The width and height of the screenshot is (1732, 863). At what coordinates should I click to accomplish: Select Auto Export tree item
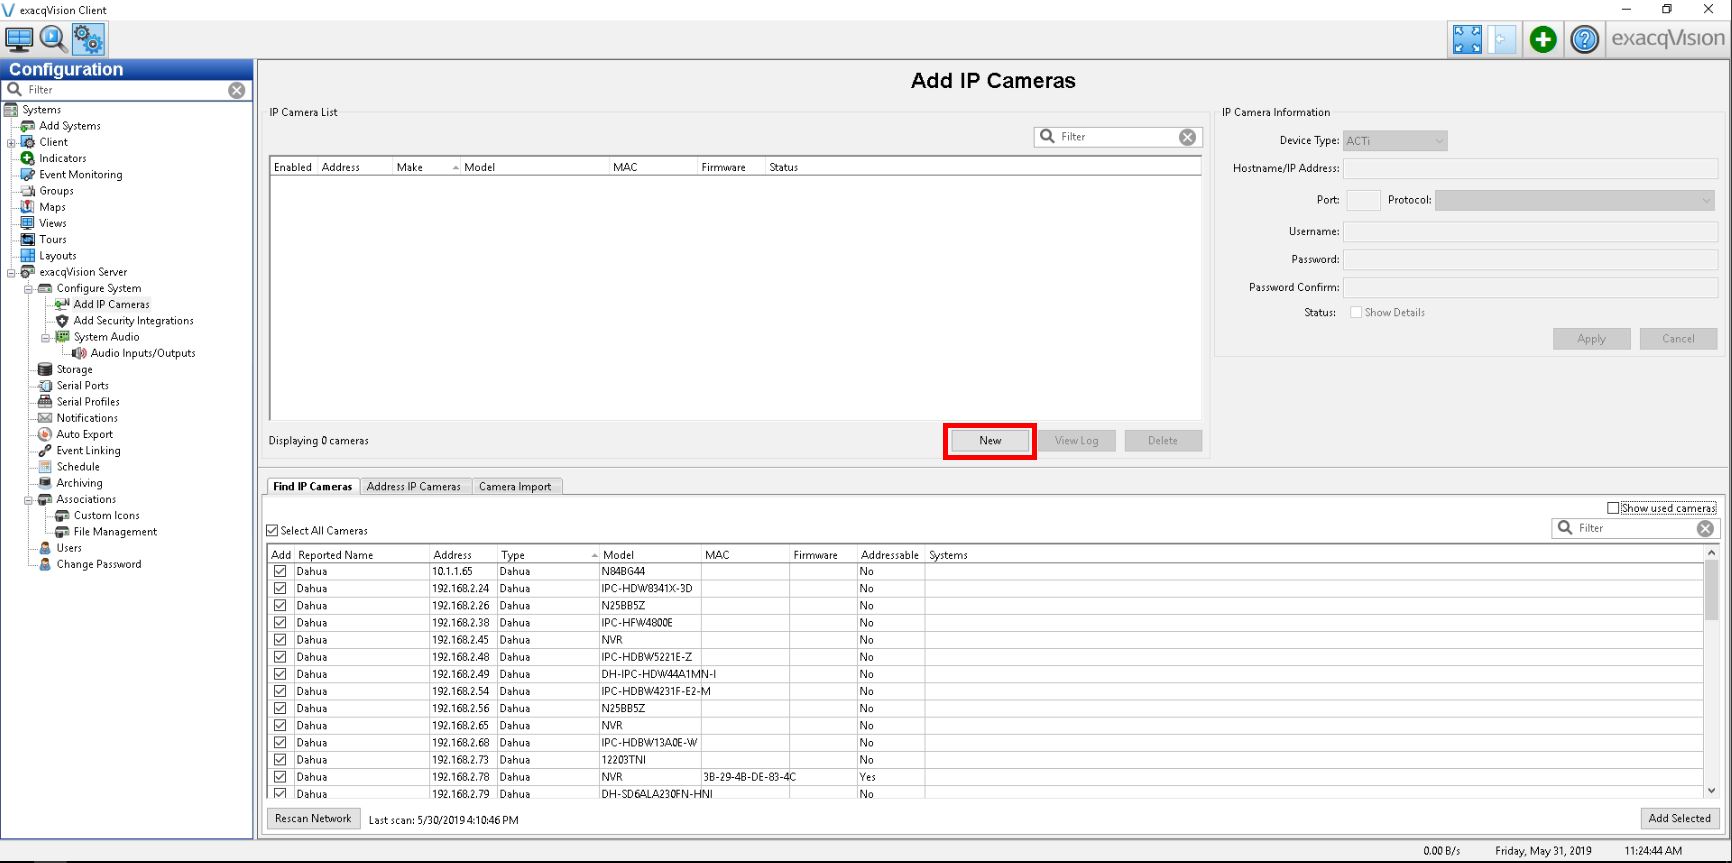(84, 434)
